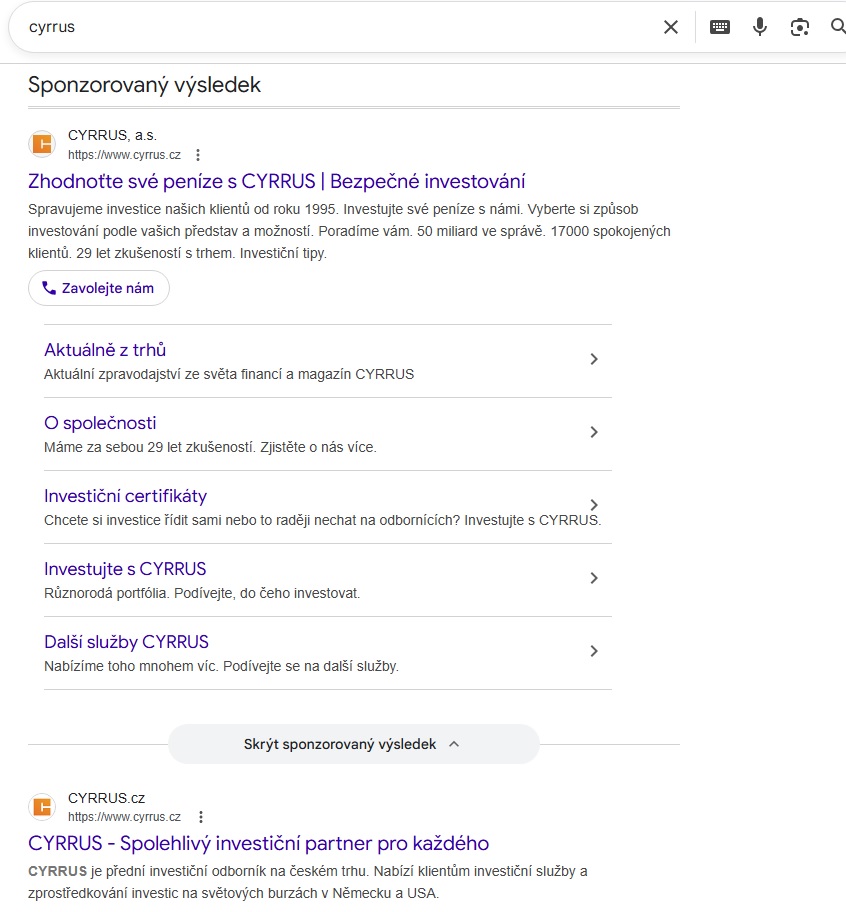Image resolution: width=846 pixels, height=912 pixels.
Task: Click the Aktuálně z trhů sitelink title
Action: coord(105,350)
